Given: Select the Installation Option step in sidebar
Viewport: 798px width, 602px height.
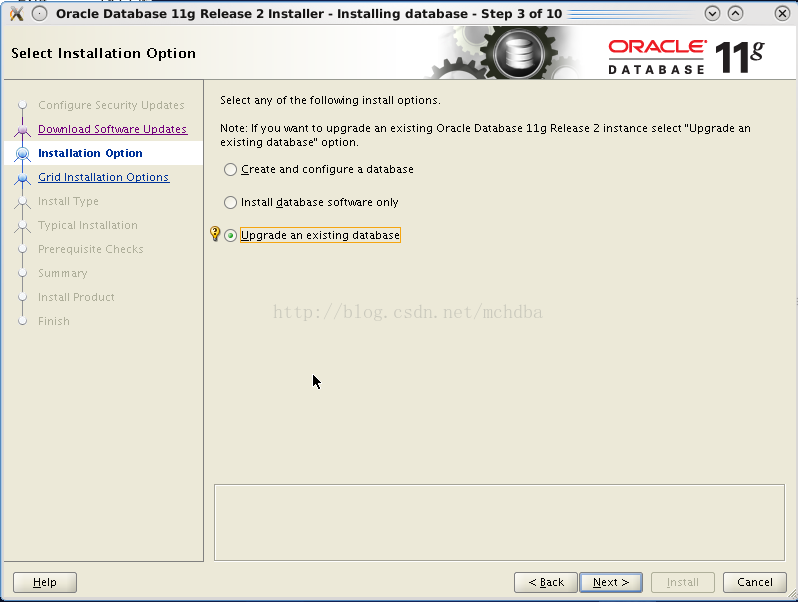Looking at the screenshot, I should (90, 153).
